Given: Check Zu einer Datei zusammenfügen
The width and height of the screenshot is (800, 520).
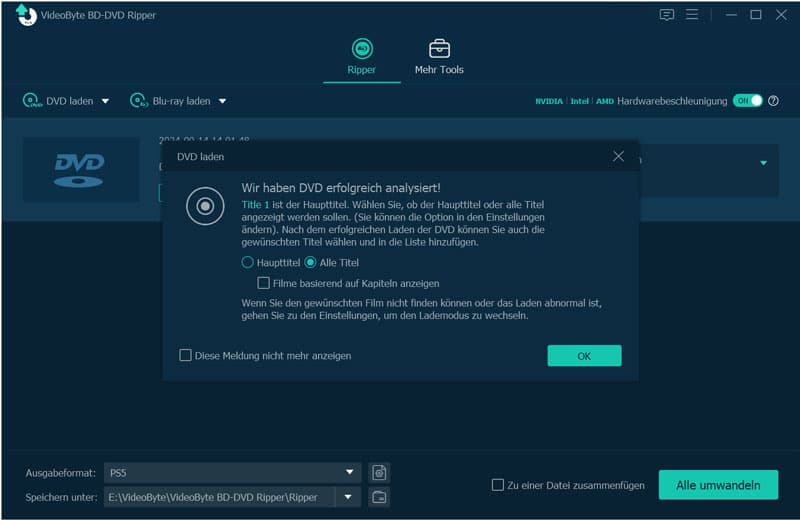Looking at the screenshot, I should click(x=497, y=485).
